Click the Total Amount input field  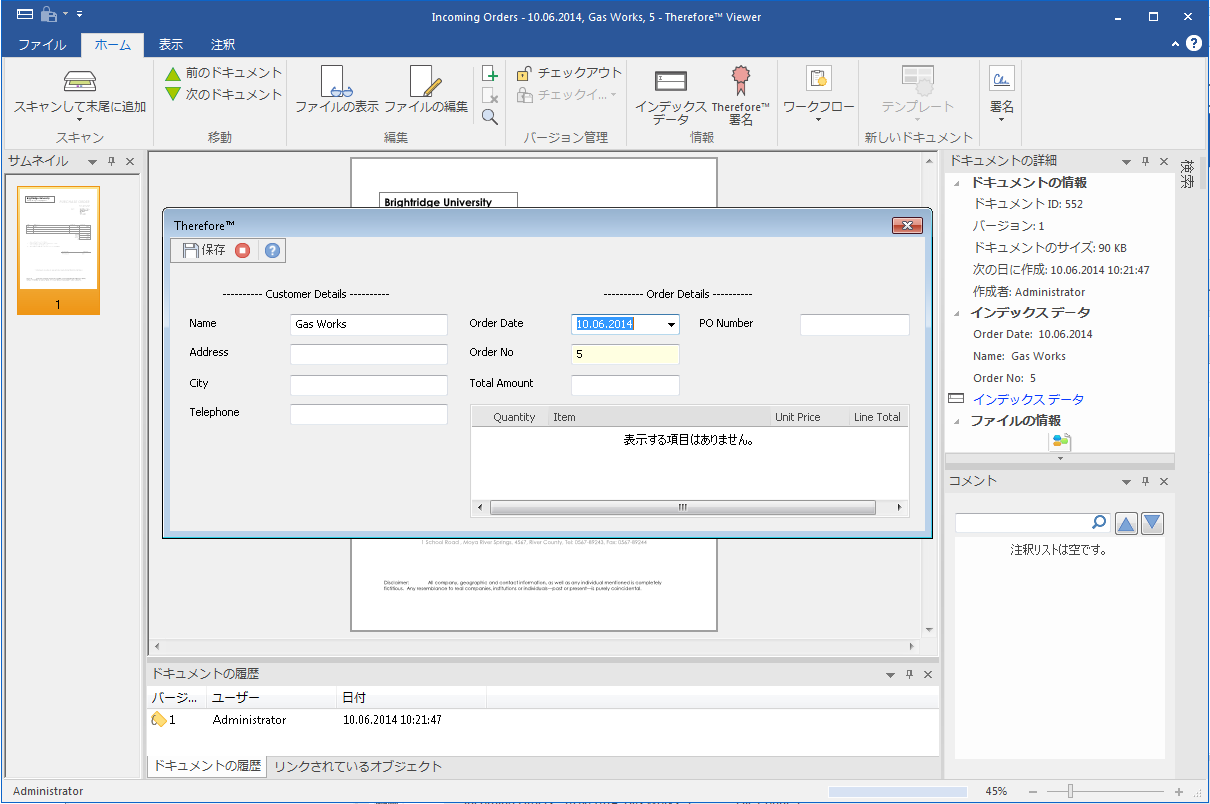click(x=625, y=385)
